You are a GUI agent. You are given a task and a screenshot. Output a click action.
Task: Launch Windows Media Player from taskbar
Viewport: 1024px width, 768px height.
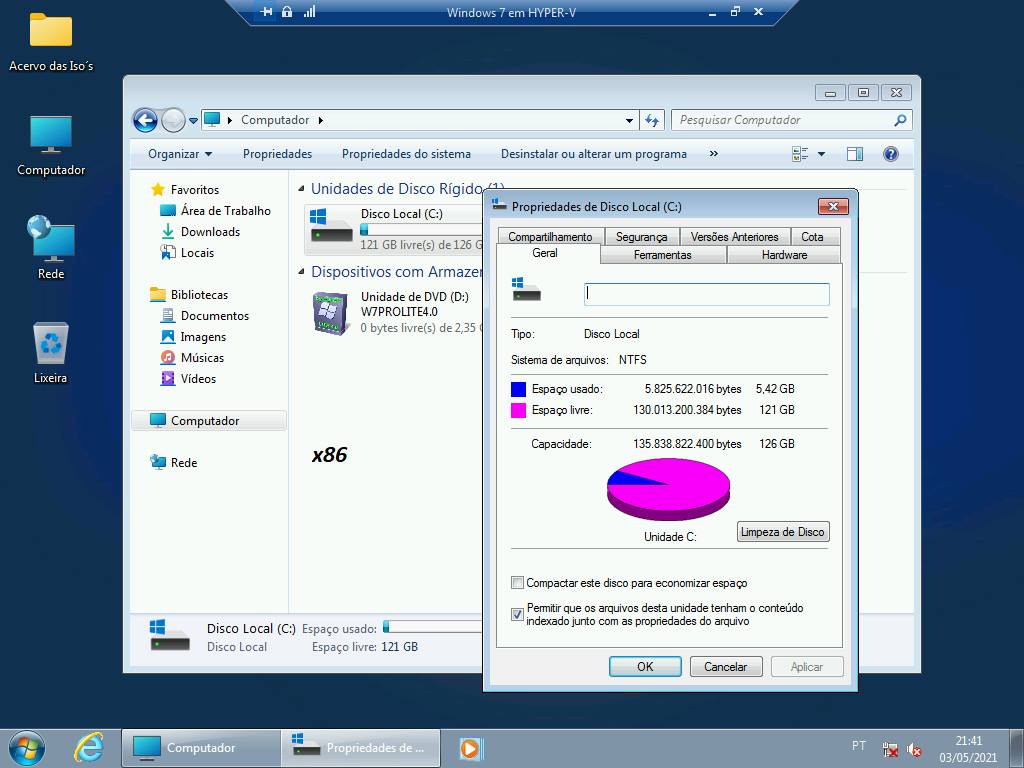coord(470,748)
